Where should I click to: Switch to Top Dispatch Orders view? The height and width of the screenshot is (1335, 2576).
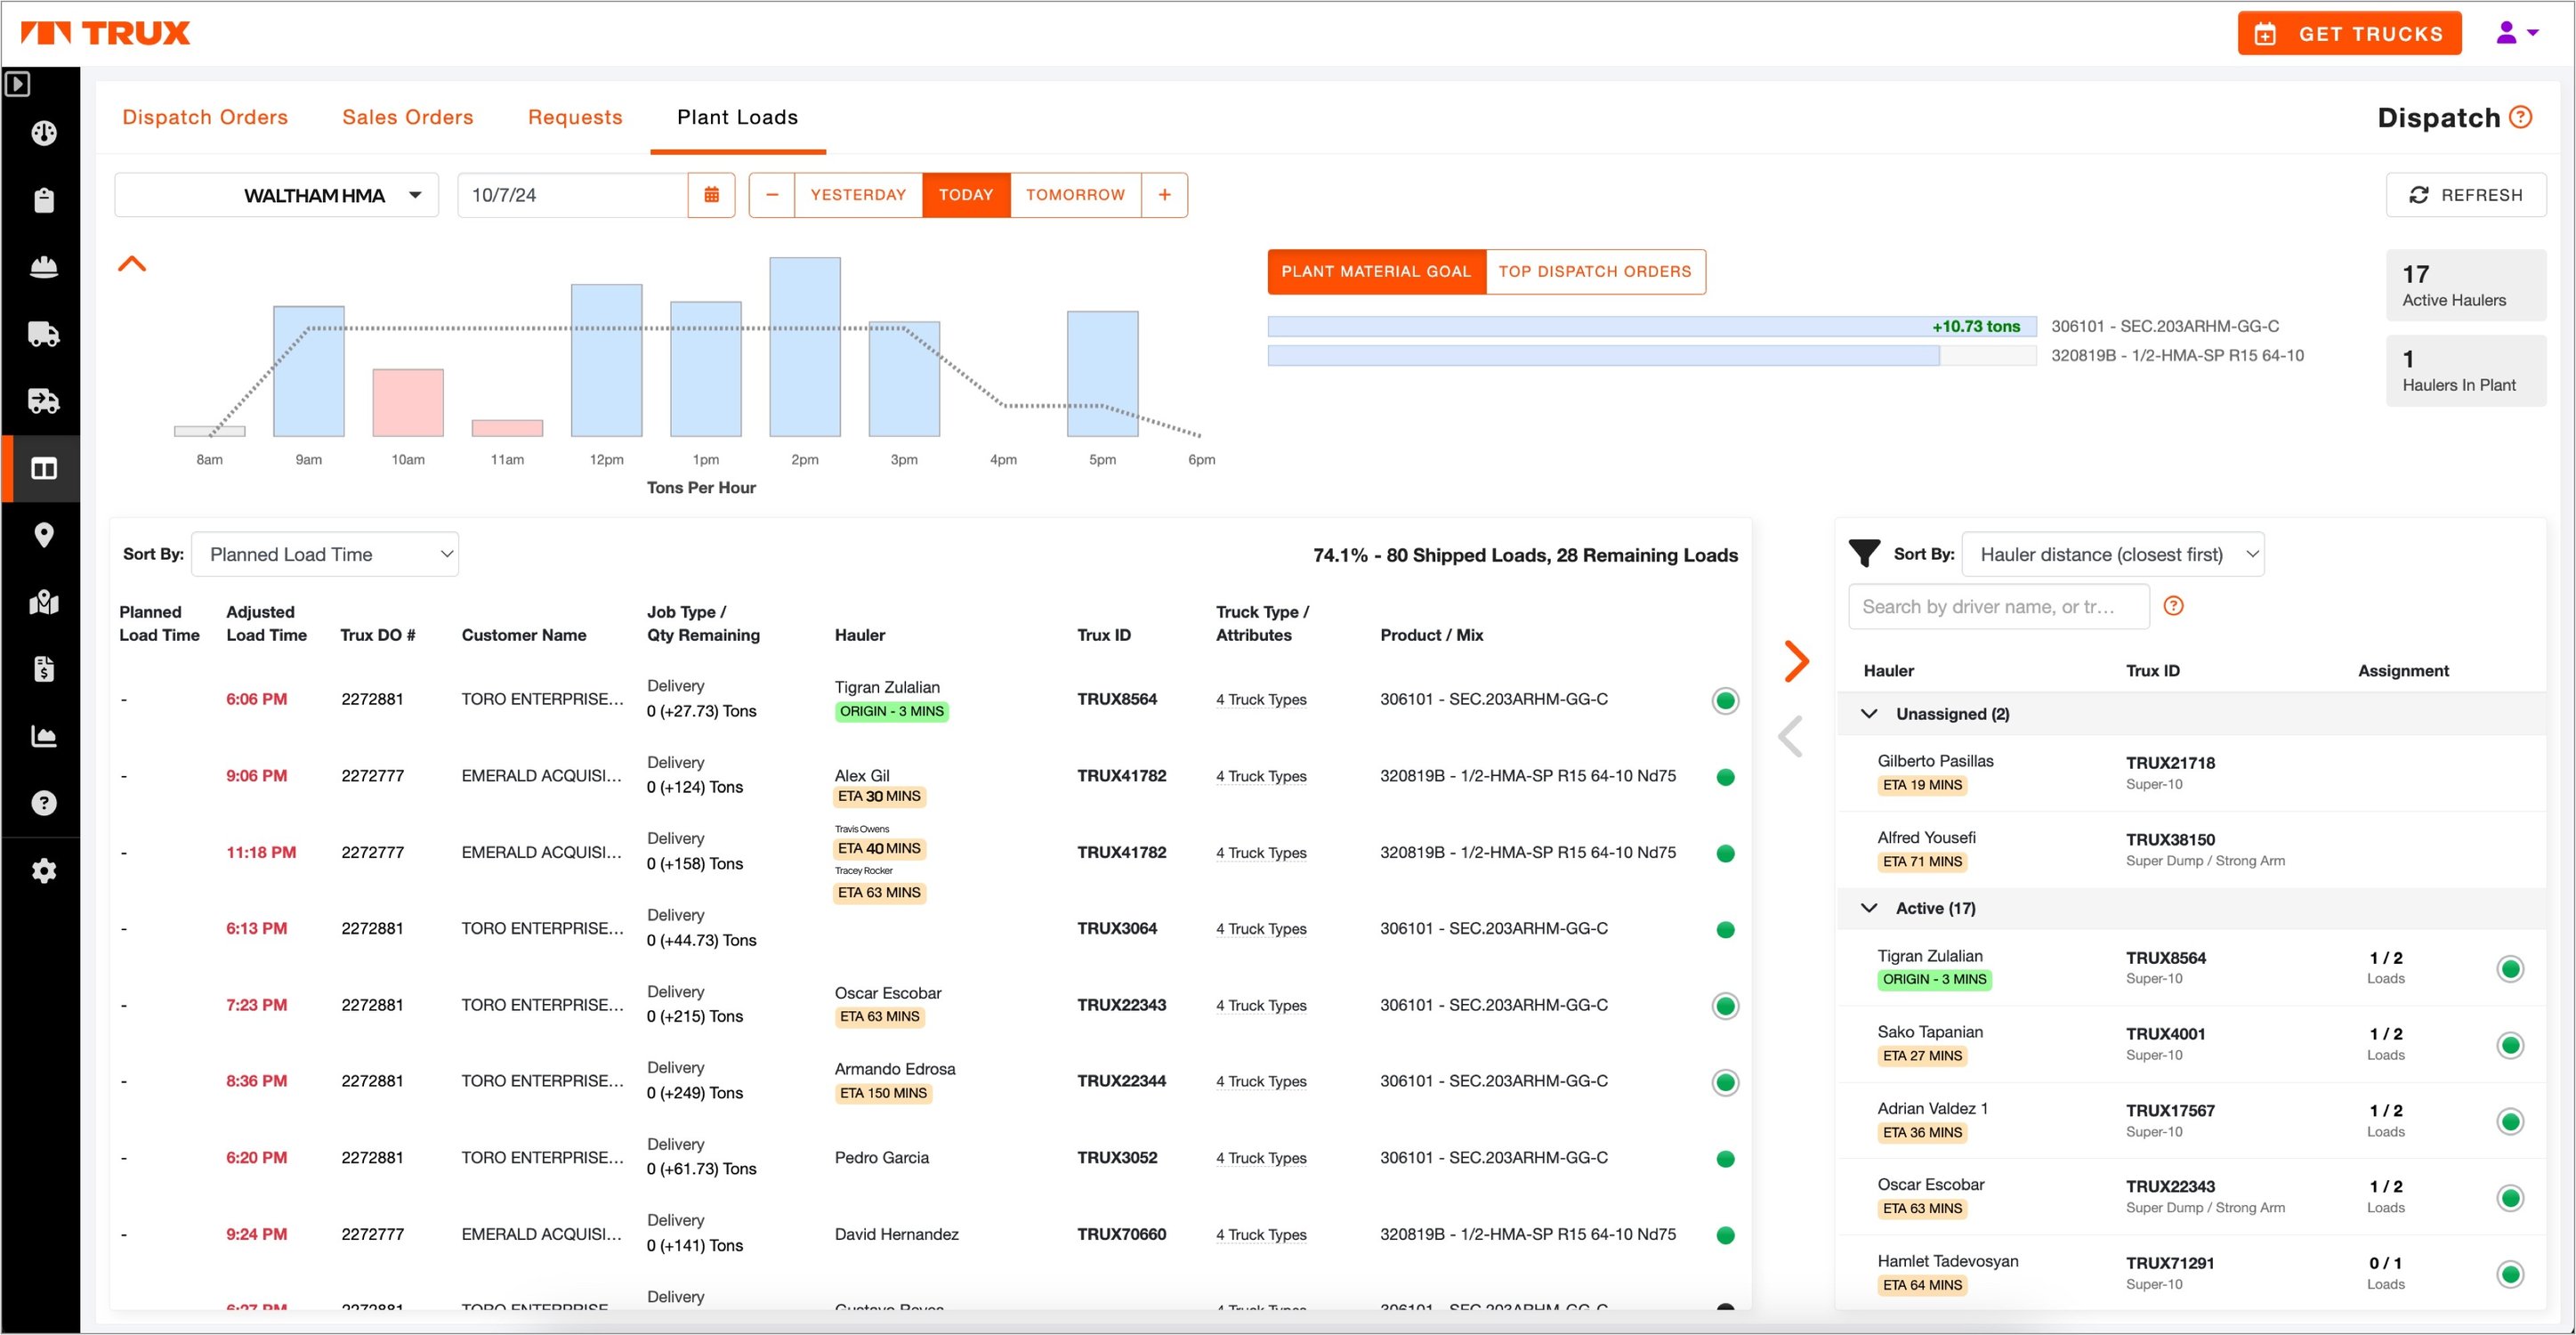click(x=1595, y=272)
